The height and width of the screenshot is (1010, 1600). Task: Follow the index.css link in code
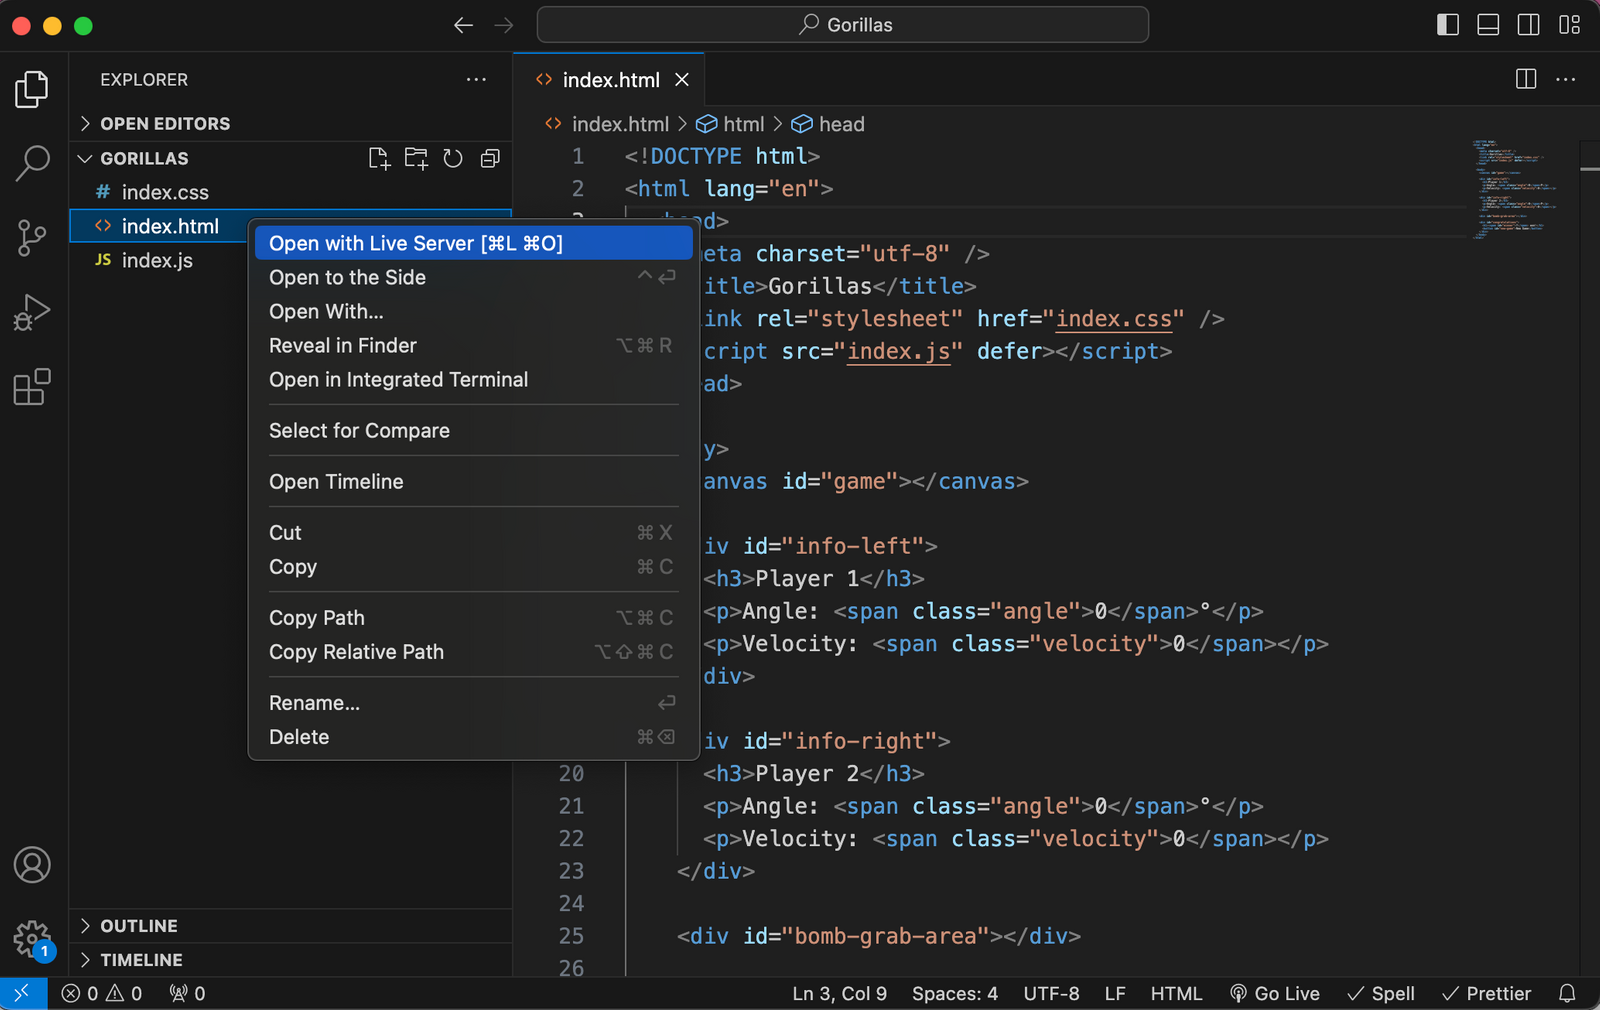click(1114, 318)
